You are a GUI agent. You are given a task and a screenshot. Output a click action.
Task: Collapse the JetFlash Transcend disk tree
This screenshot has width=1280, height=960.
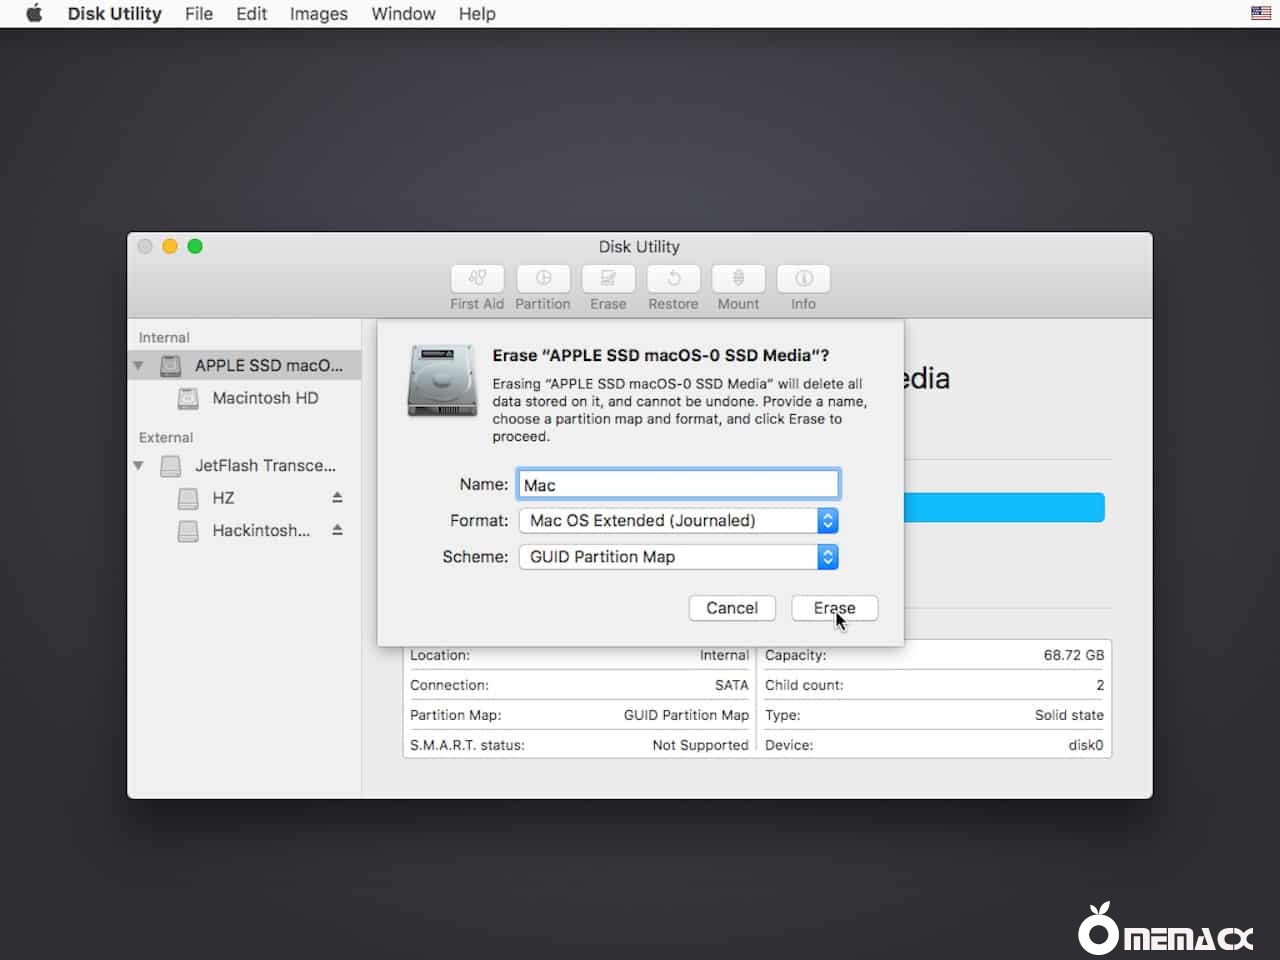[x=139, y=466]
